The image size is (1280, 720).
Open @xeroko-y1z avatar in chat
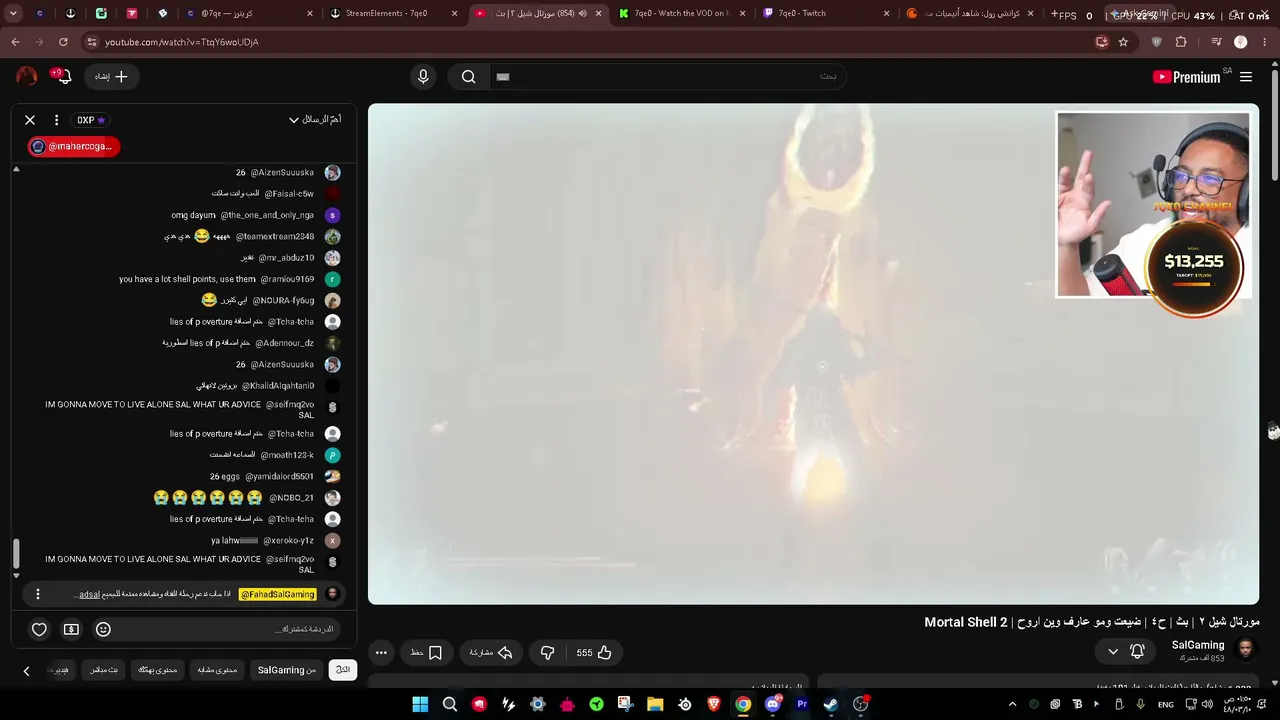(333, 540)
